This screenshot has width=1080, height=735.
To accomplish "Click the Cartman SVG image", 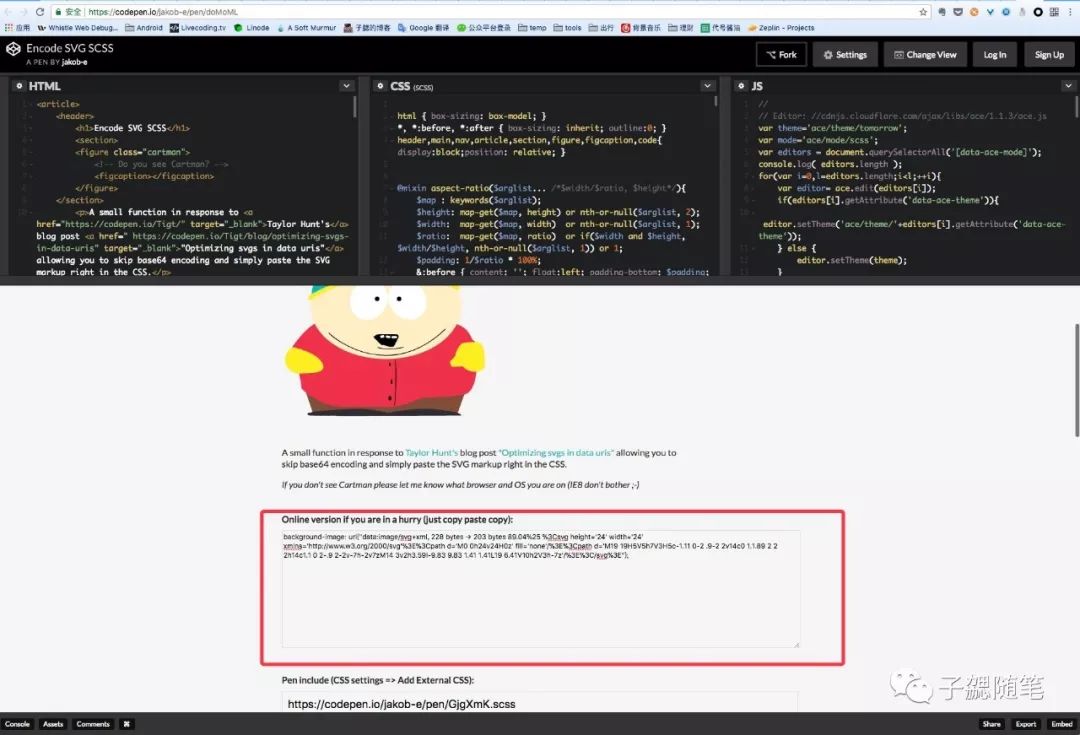I will point(385,350).
